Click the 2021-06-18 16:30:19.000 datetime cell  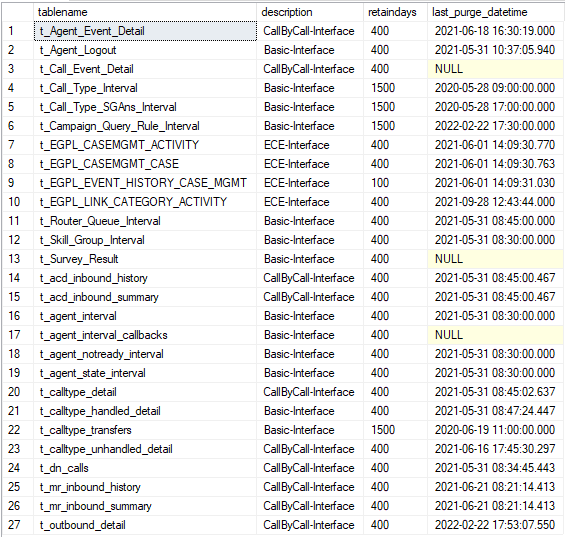point(495,31)
